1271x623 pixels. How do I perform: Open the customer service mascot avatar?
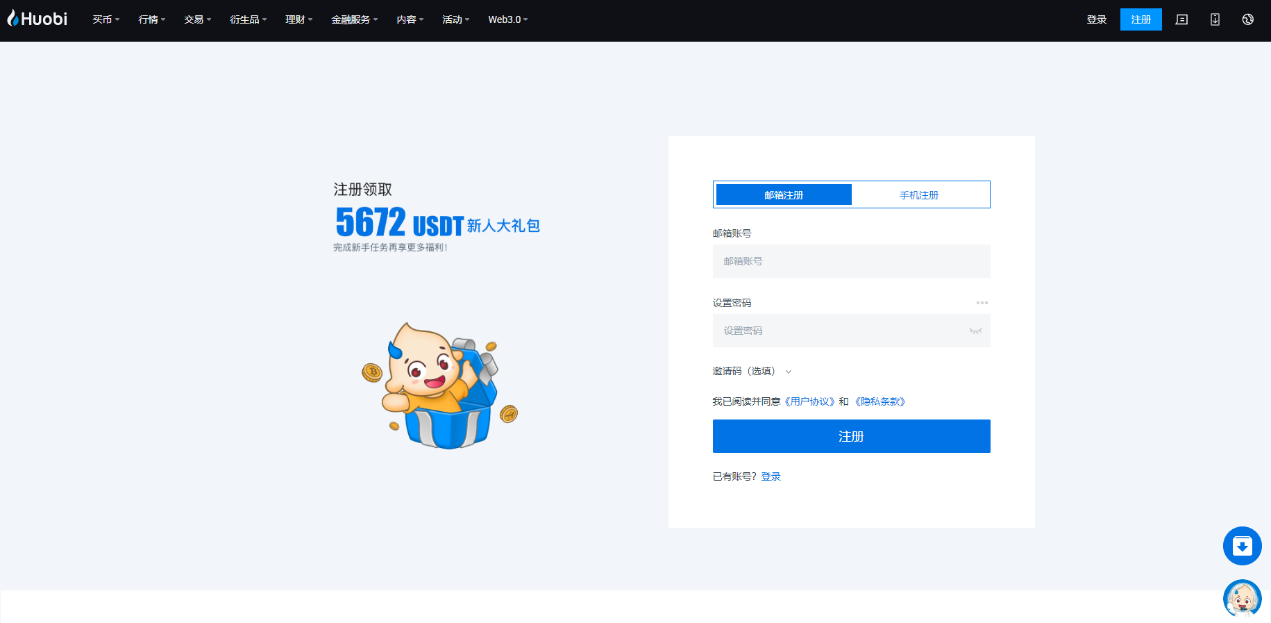click(x=1242, y=597)
